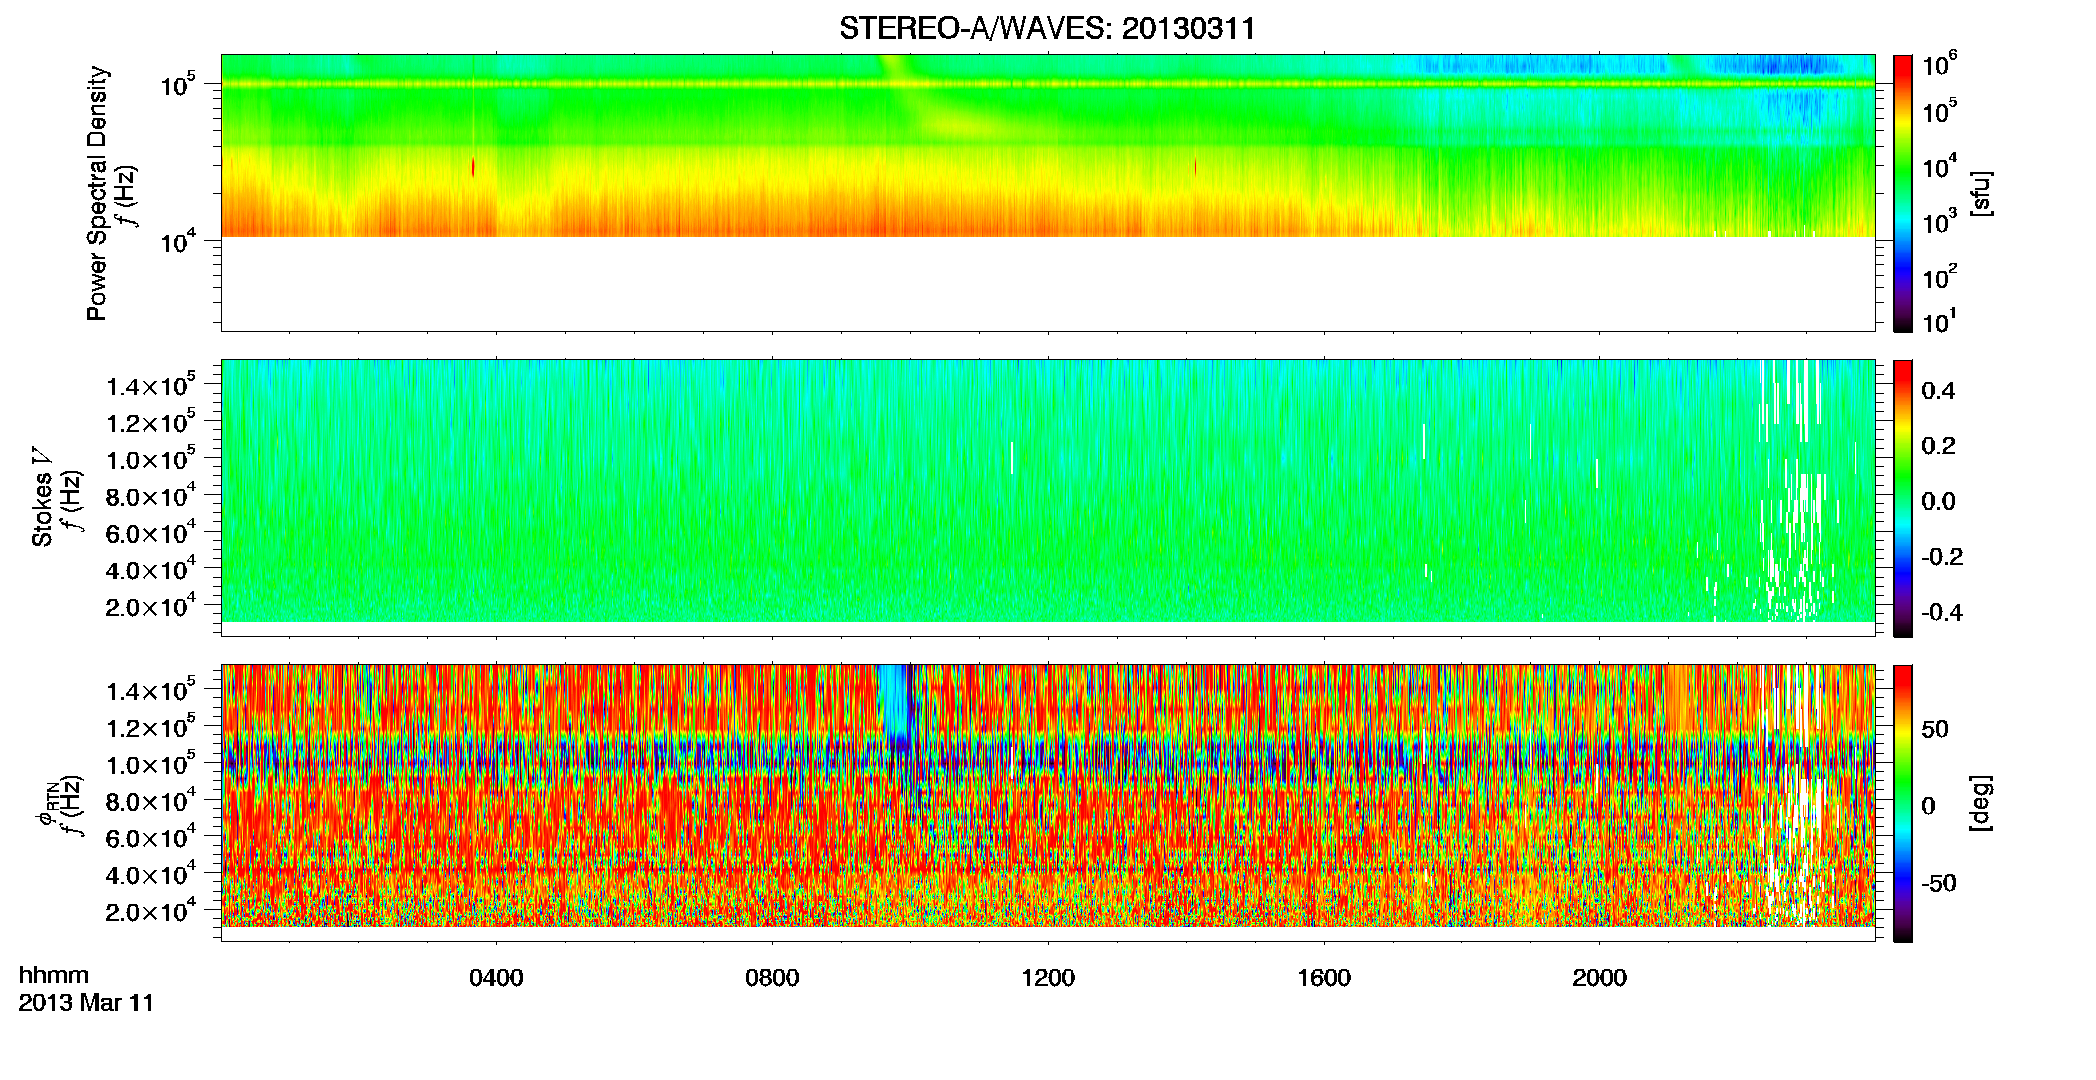Click the 0400 time axis label
The image size is (2096, 1080).
click(x=496, y=978)
